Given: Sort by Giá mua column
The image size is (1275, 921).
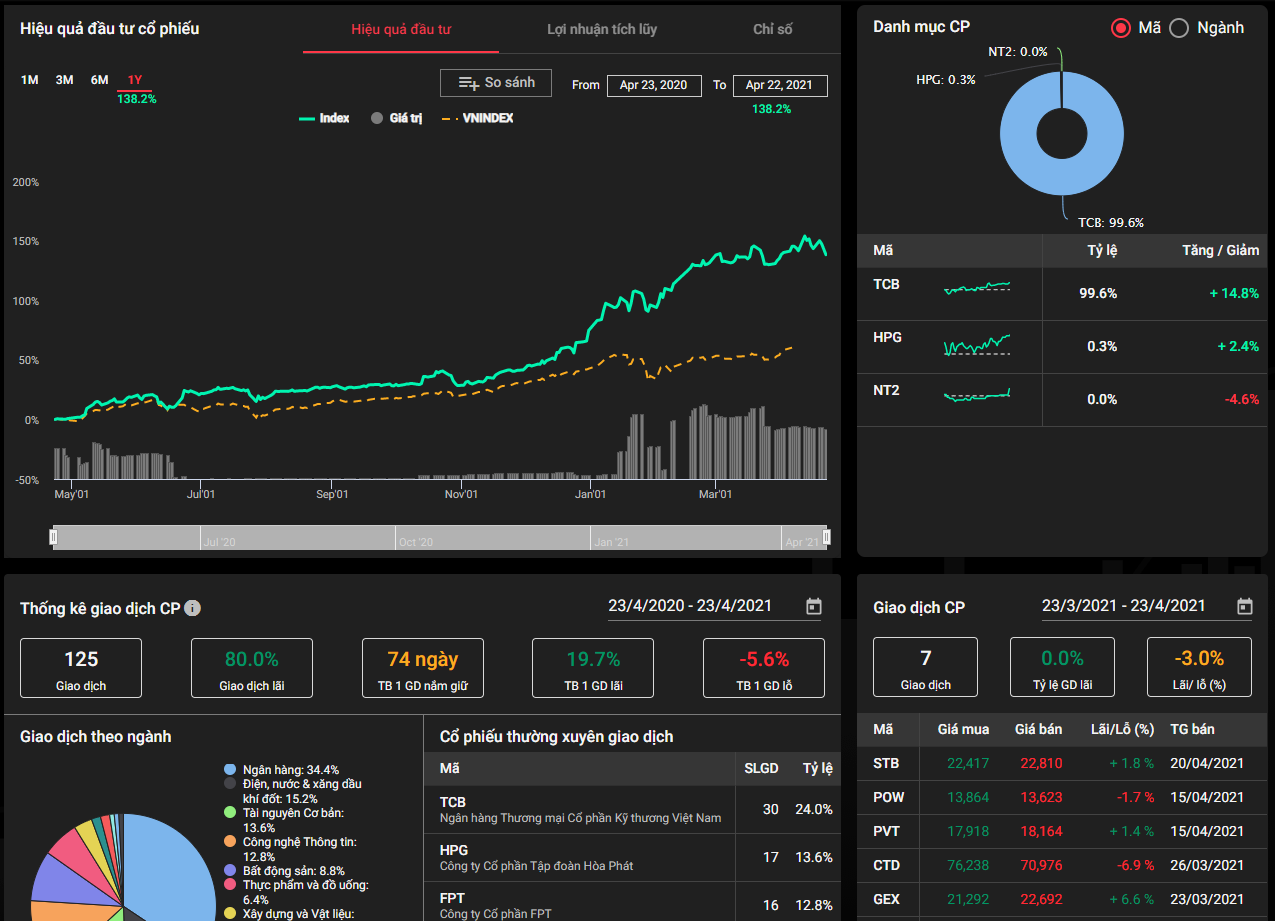Looking at the screenshot, I should click(x=963, y=729).
